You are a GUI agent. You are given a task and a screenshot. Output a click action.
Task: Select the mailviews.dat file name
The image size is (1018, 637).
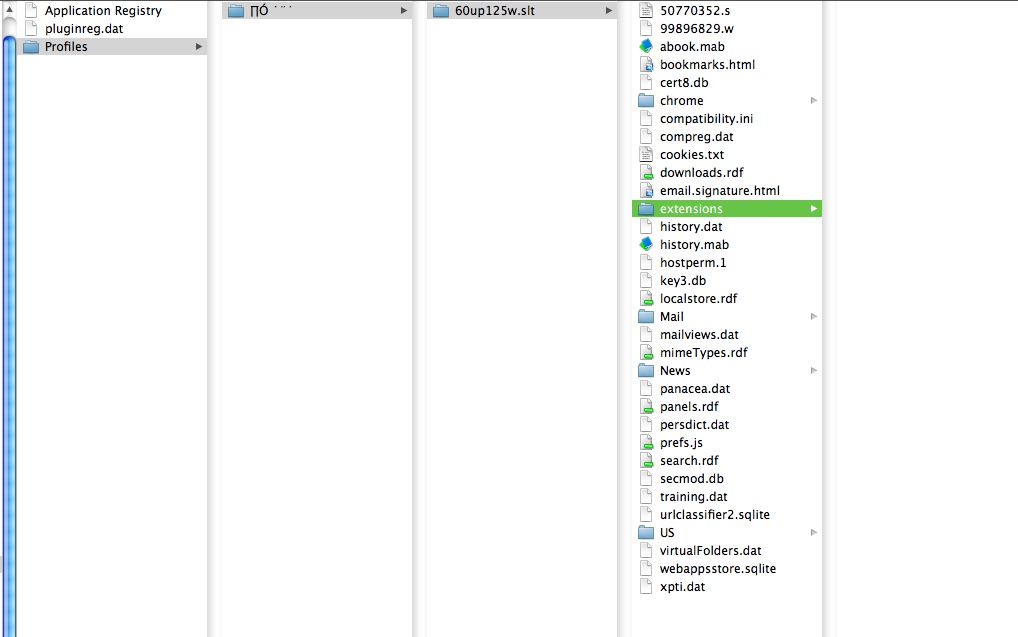[x=699, y=334]
